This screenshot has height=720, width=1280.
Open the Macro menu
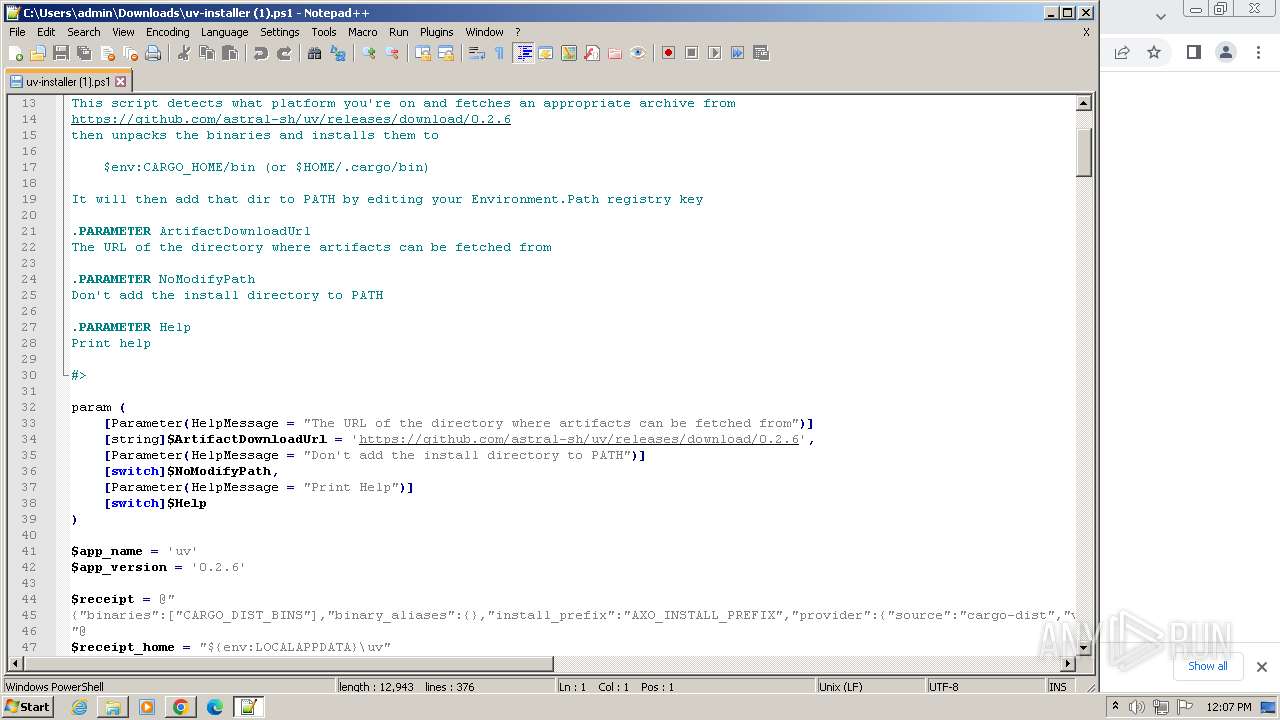click(x=362, y=32)
